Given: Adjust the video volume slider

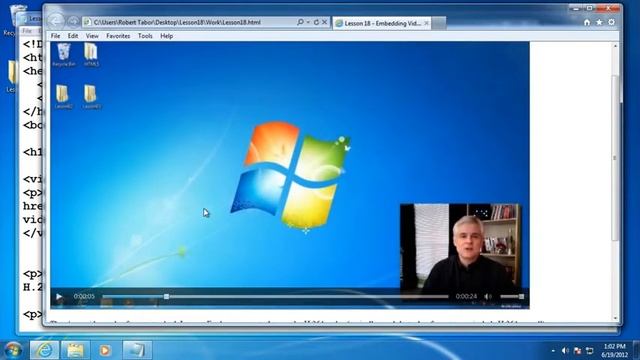Looking at the screenshot, I should 512,297.
